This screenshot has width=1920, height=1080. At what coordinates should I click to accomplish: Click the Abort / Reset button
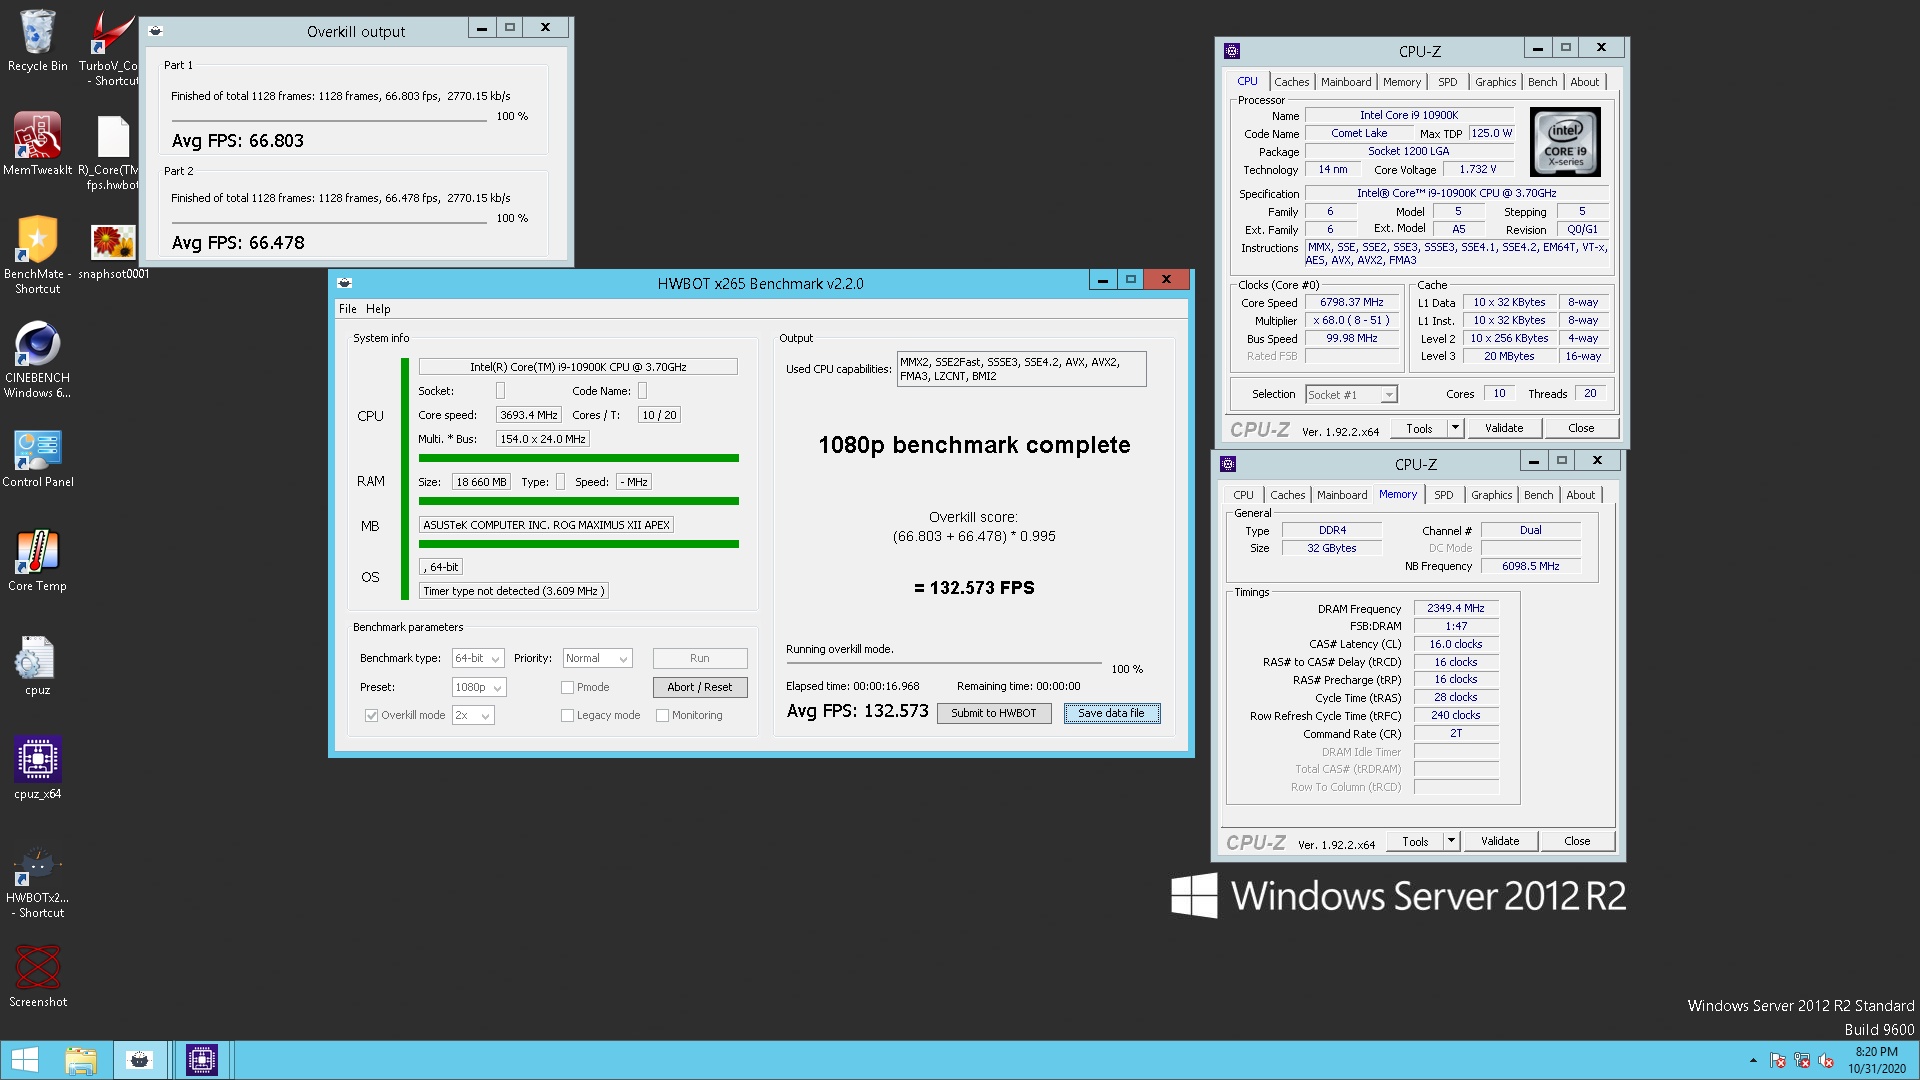point(700,688)
